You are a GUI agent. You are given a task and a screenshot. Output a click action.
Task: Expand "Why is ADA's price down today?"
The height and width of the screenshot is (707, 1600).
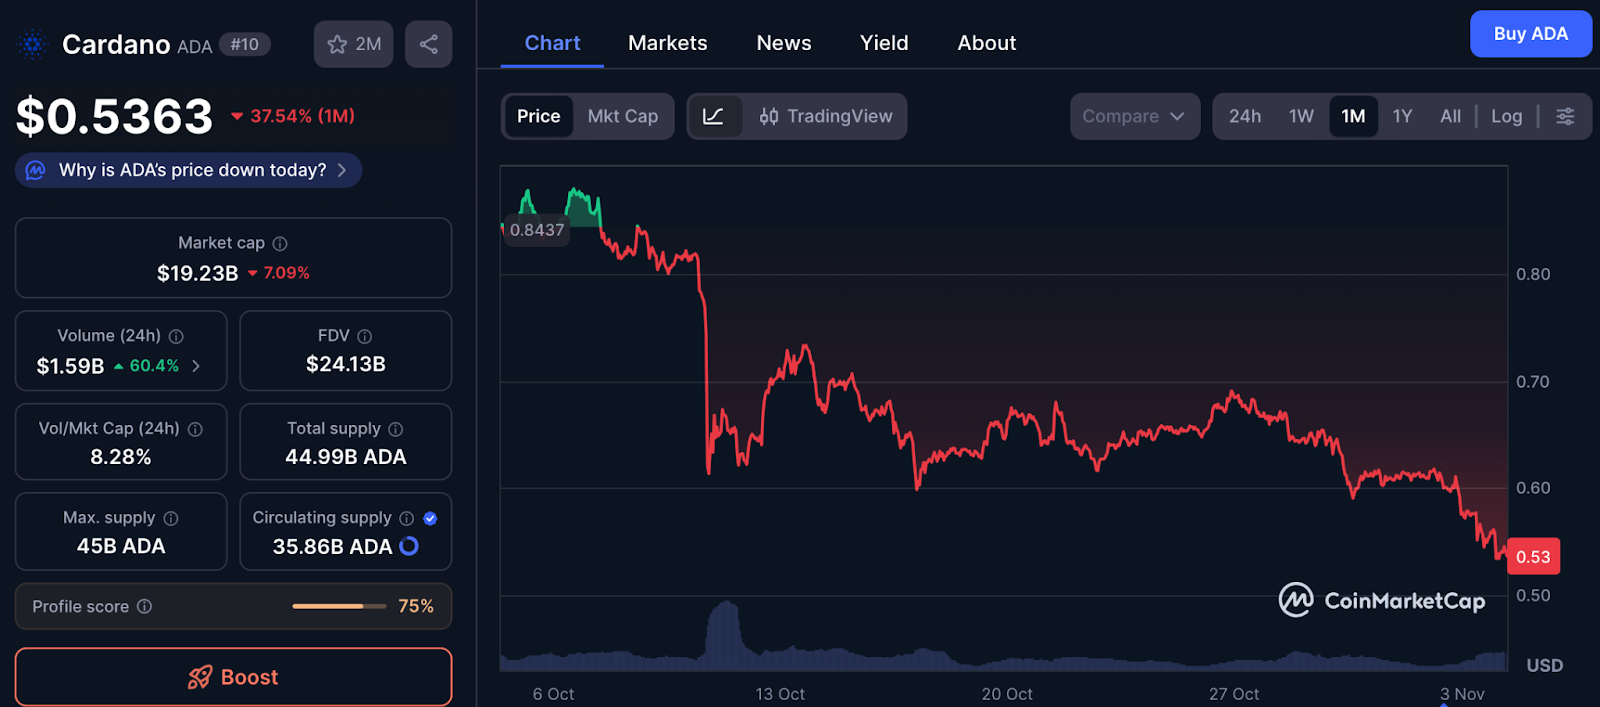(189, 170)
